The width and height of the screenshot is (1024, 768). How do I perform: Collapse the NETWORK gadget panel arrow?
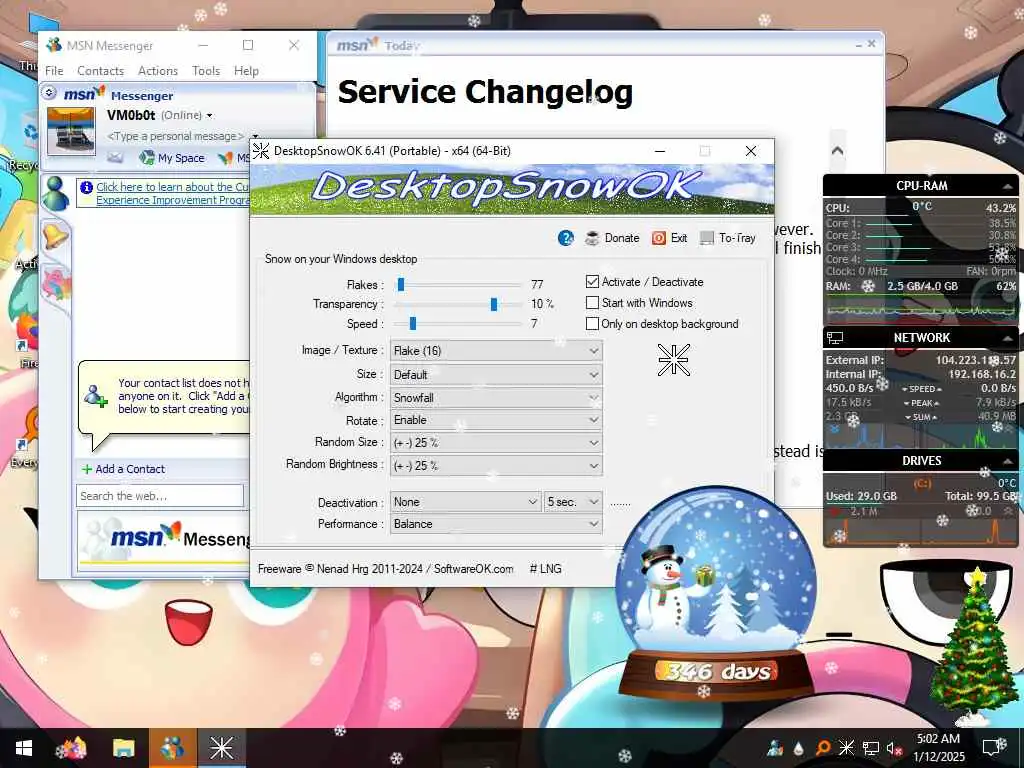(1008, 338)
